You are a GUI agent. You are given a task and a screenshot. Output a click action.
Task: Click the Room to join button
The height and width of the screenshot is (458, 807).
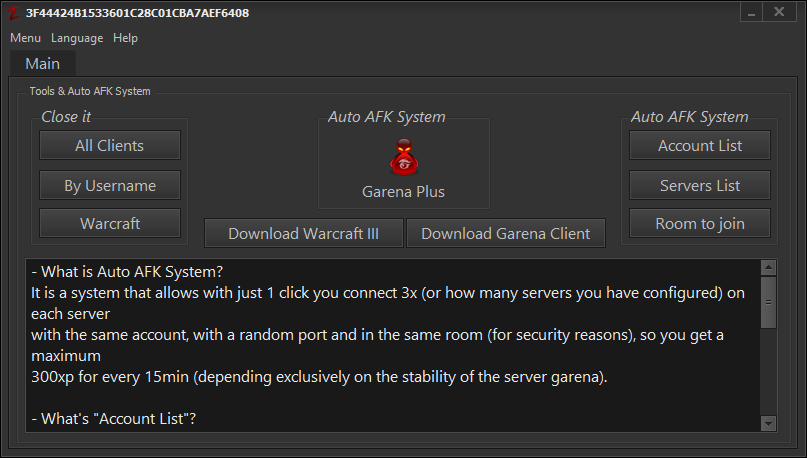(x=699, y=223)
